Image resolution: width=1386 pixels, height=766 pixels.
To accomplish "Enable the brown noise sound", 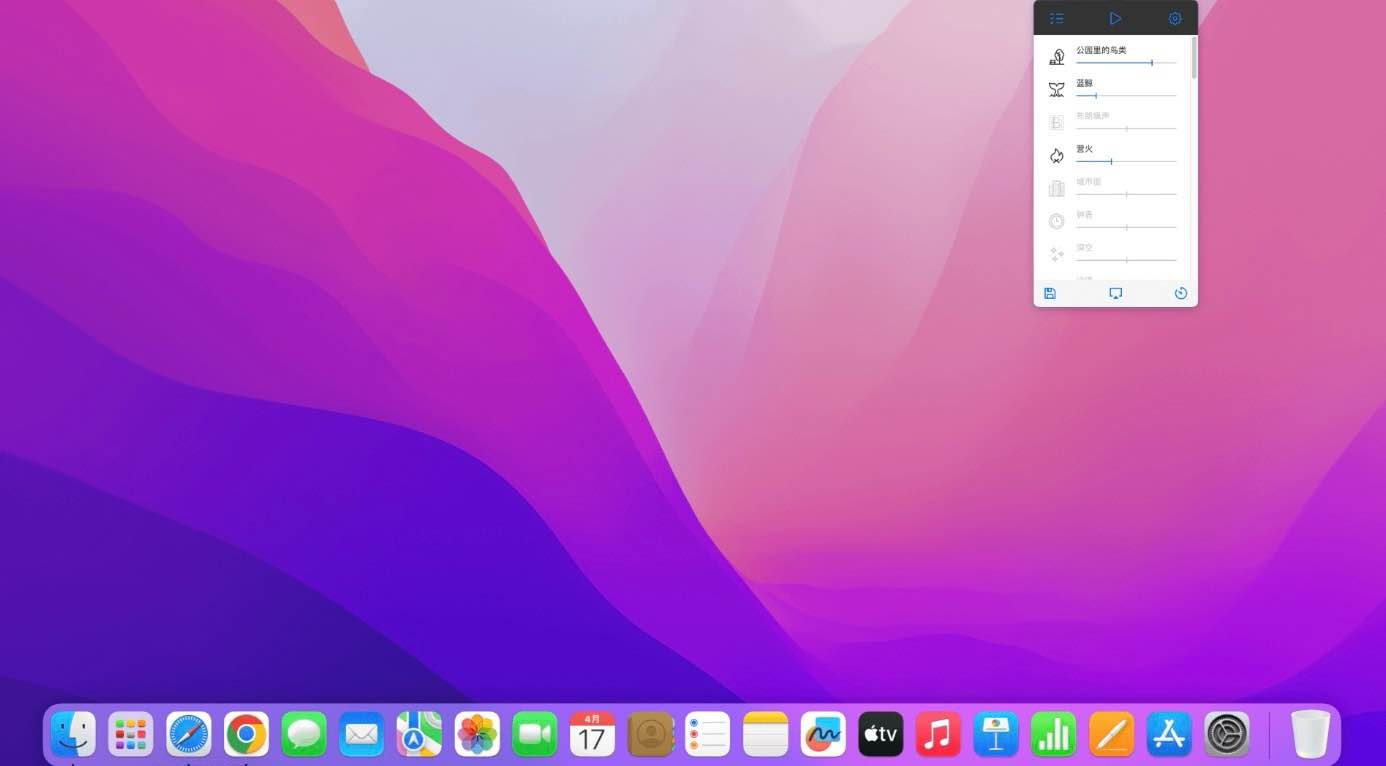I will click(1056, 121).
